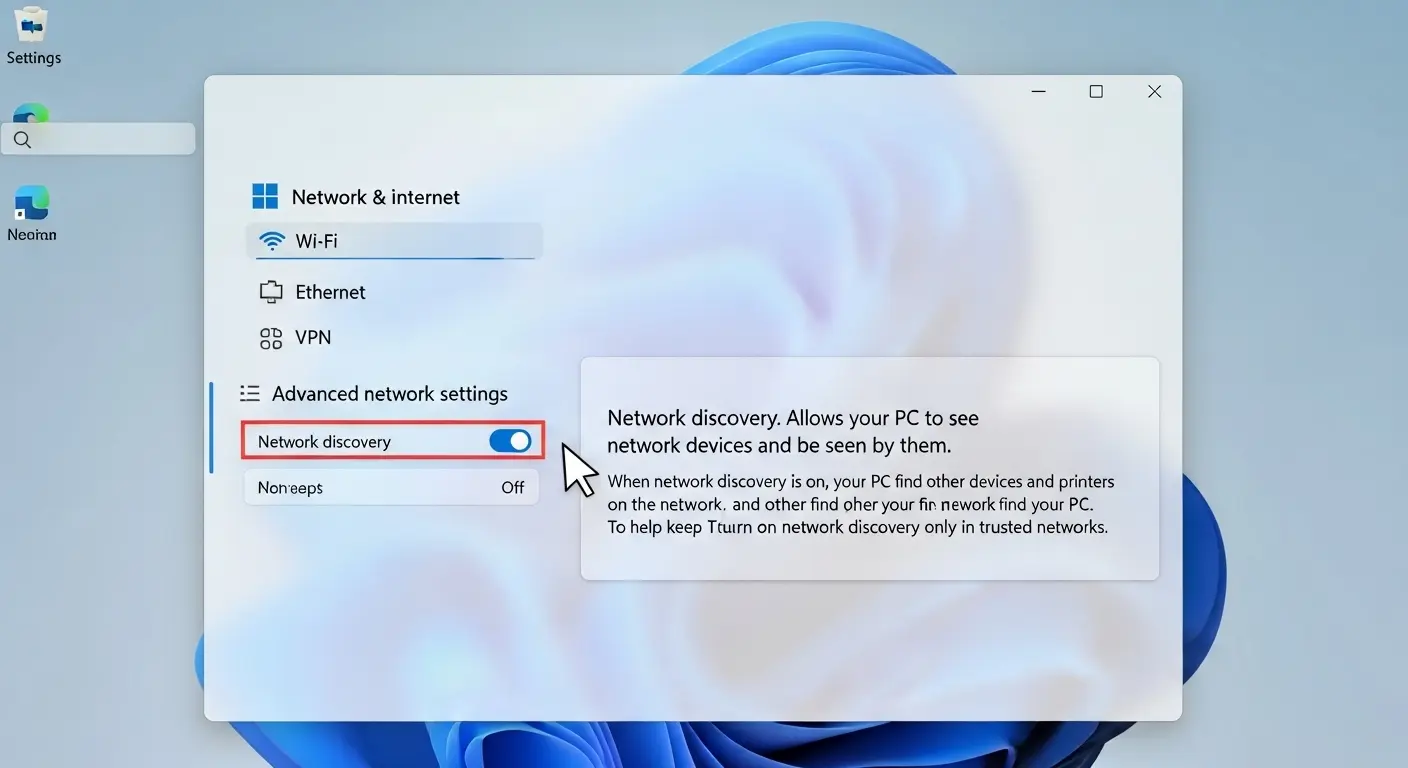Click the VPN icon
The width and height of the screenshot is (1408, 768).
(271, 338)
